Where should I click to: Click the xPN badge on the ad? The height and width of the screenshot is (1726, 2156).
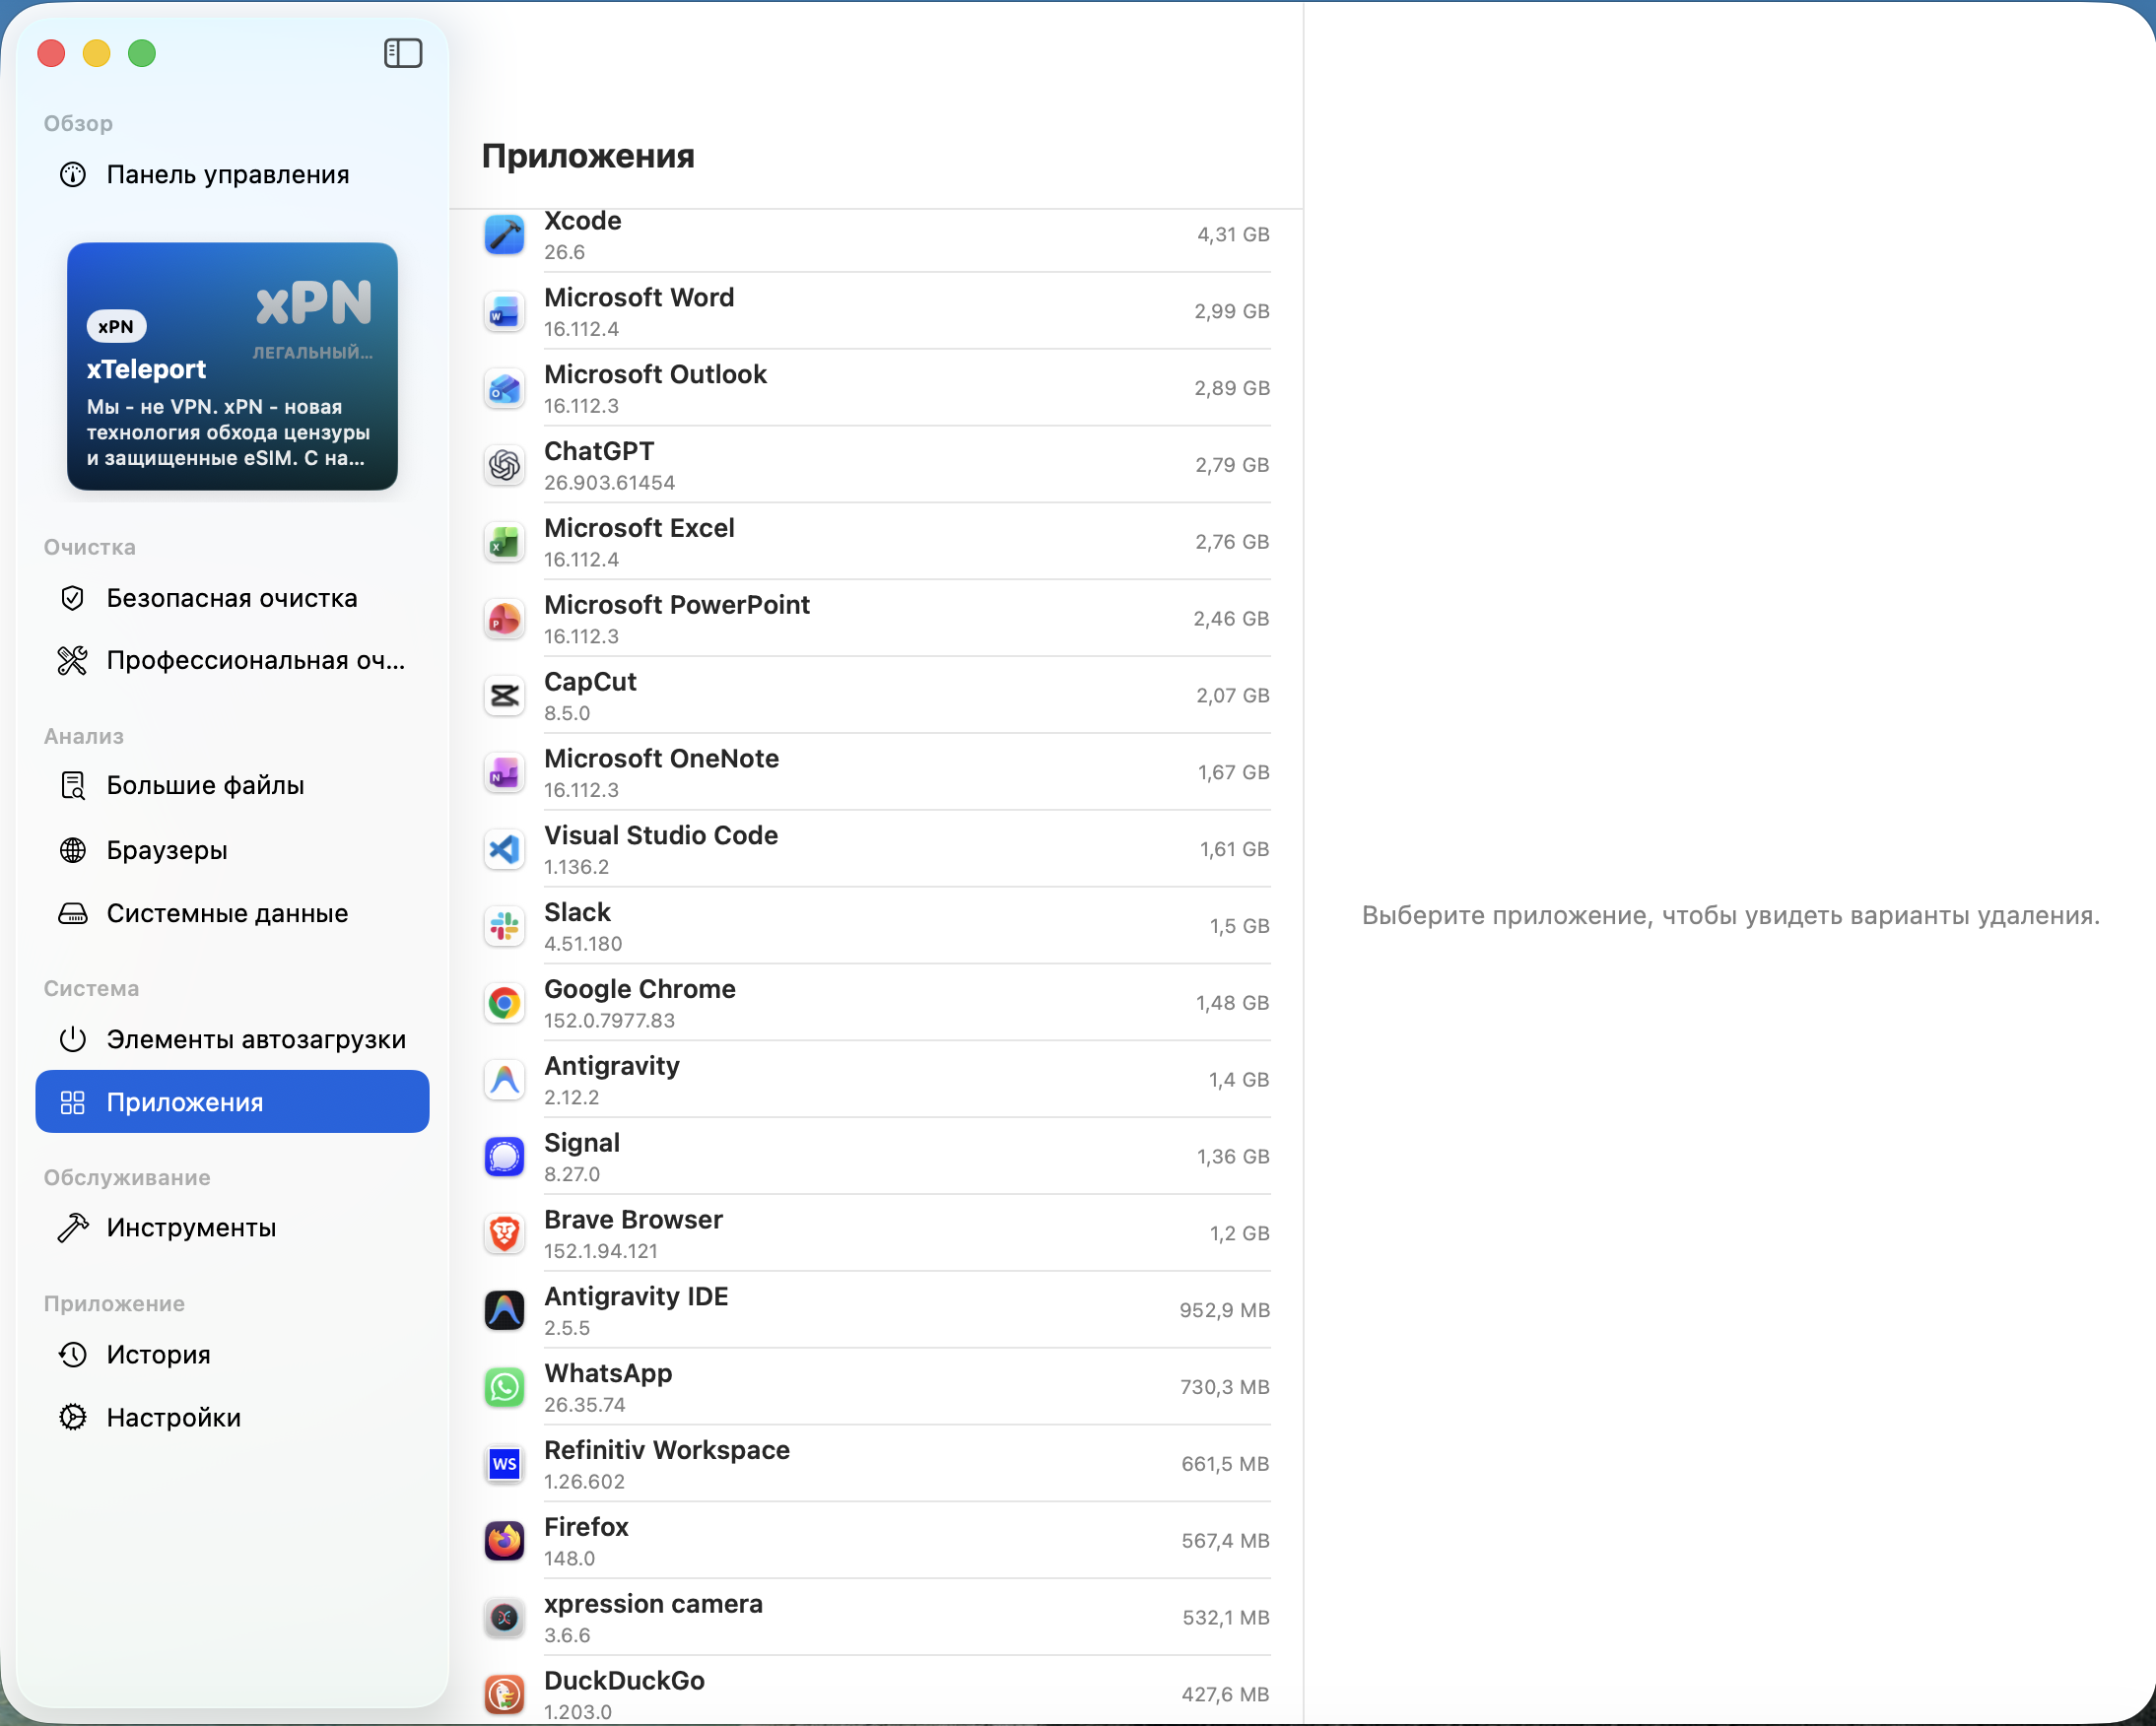tap(117, 326)
